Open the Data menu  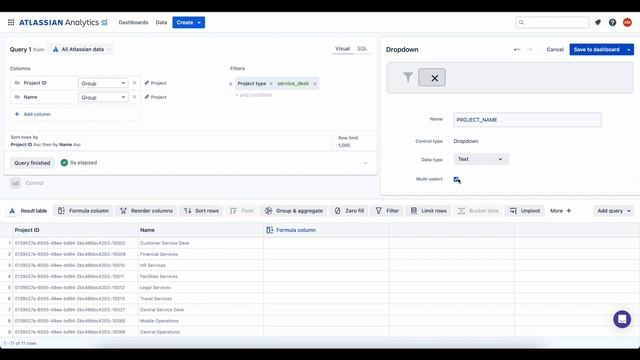tap(161, 22)
